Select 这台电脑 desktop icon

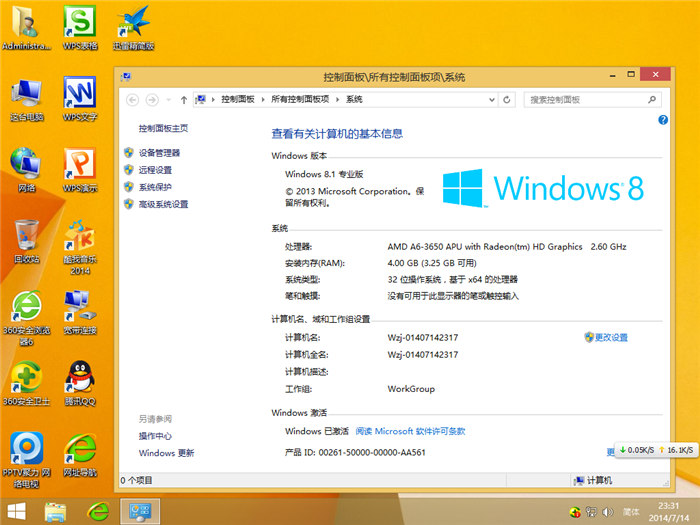27,99
